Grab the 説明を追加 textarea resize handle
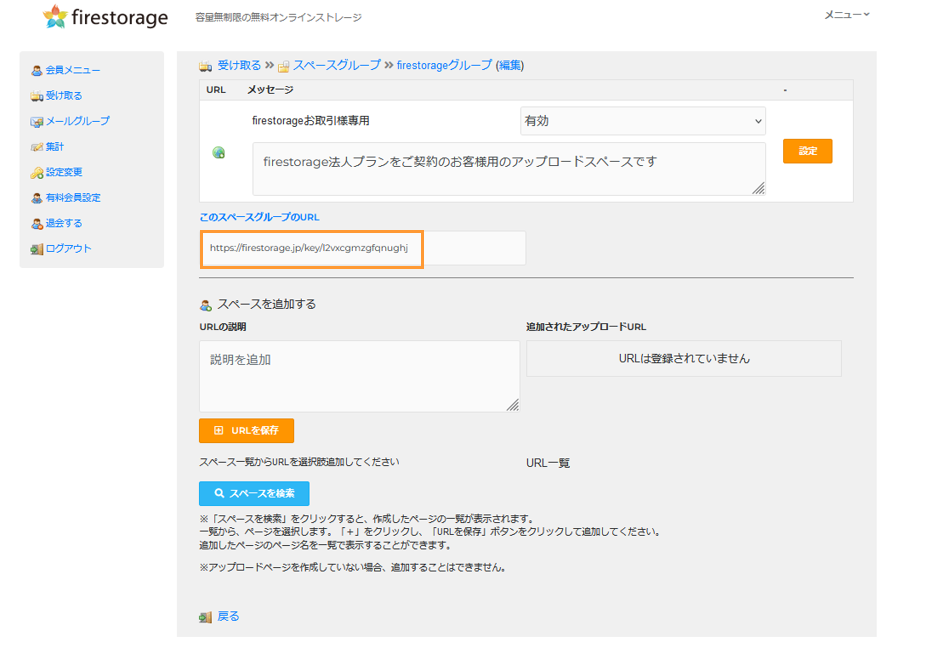The image size is (927, 651). click(x=513, y=405)
